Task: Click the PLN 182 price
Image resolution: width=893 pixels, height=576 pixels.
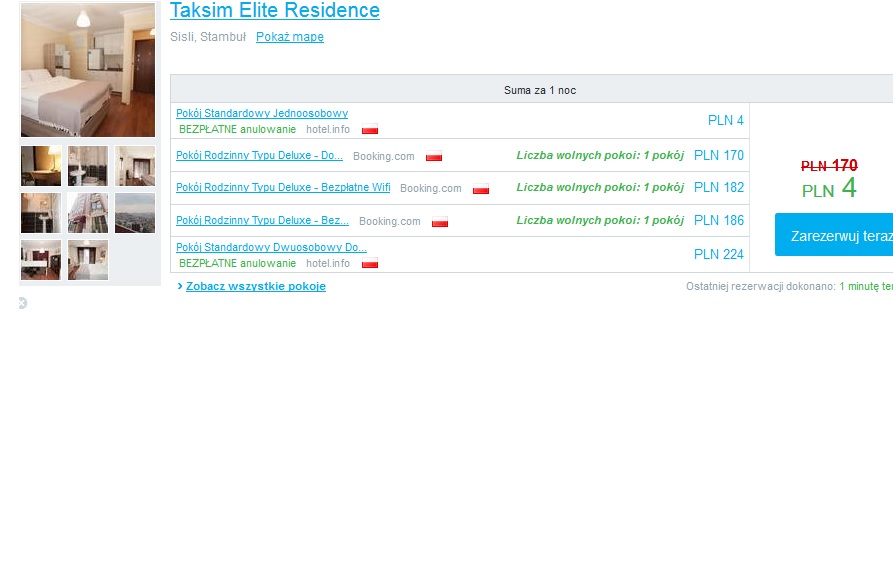Action: click(719, 187)
